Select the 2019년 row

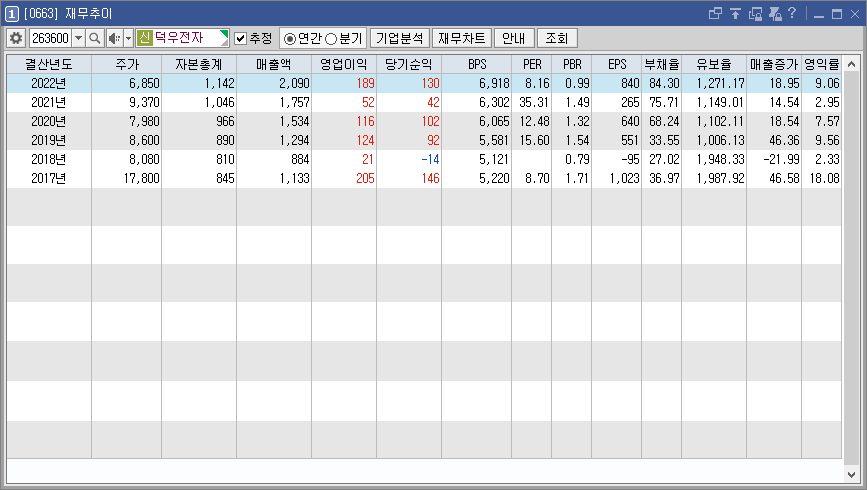(x=424, y=140)
